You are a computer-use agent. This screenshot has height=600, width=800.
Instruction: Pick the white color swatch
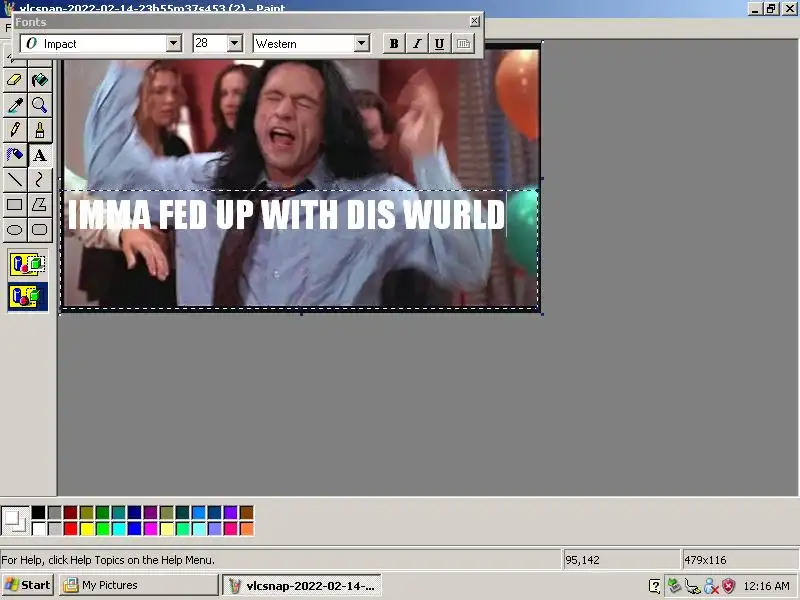point(38,529)
